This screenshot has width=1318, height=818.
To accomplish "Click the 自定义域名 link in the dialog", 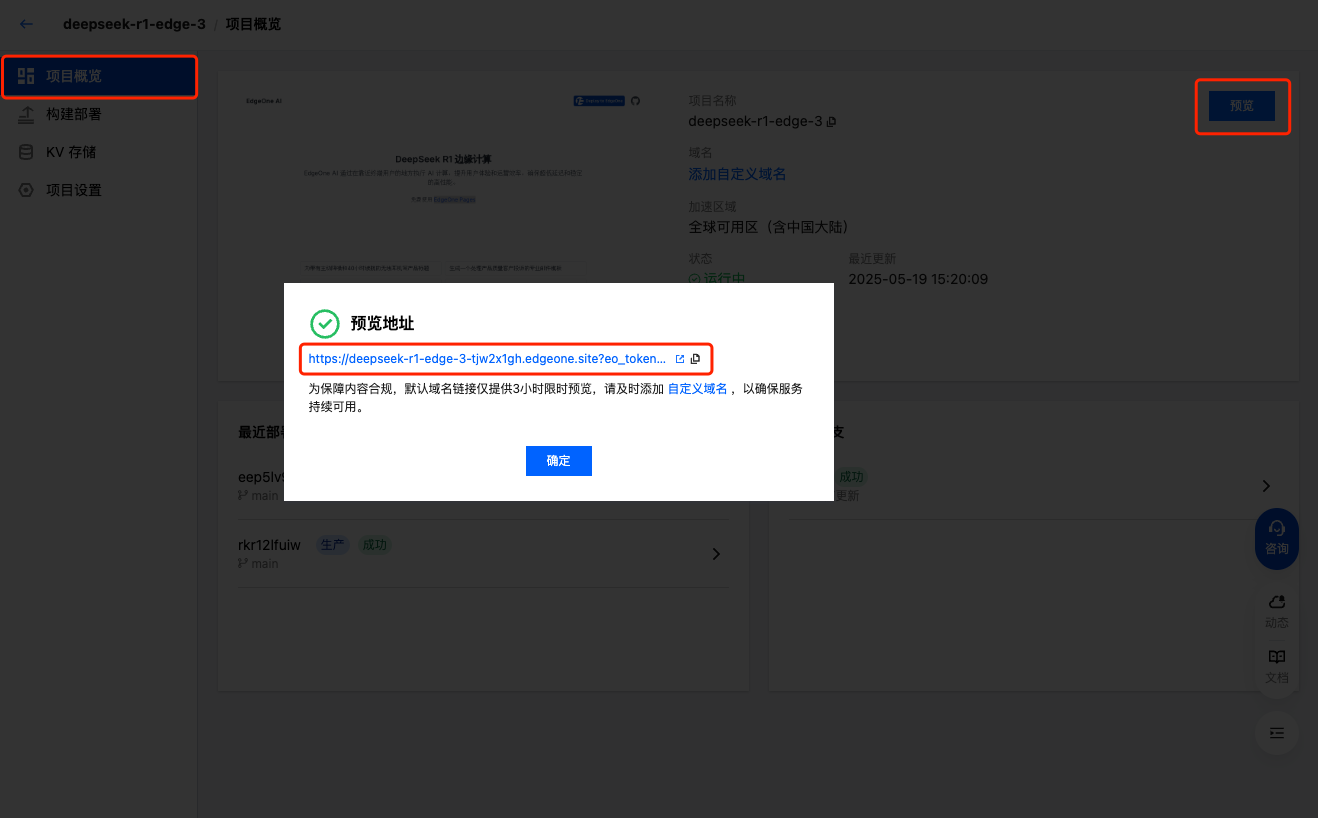I will click(x=697, y=389).
